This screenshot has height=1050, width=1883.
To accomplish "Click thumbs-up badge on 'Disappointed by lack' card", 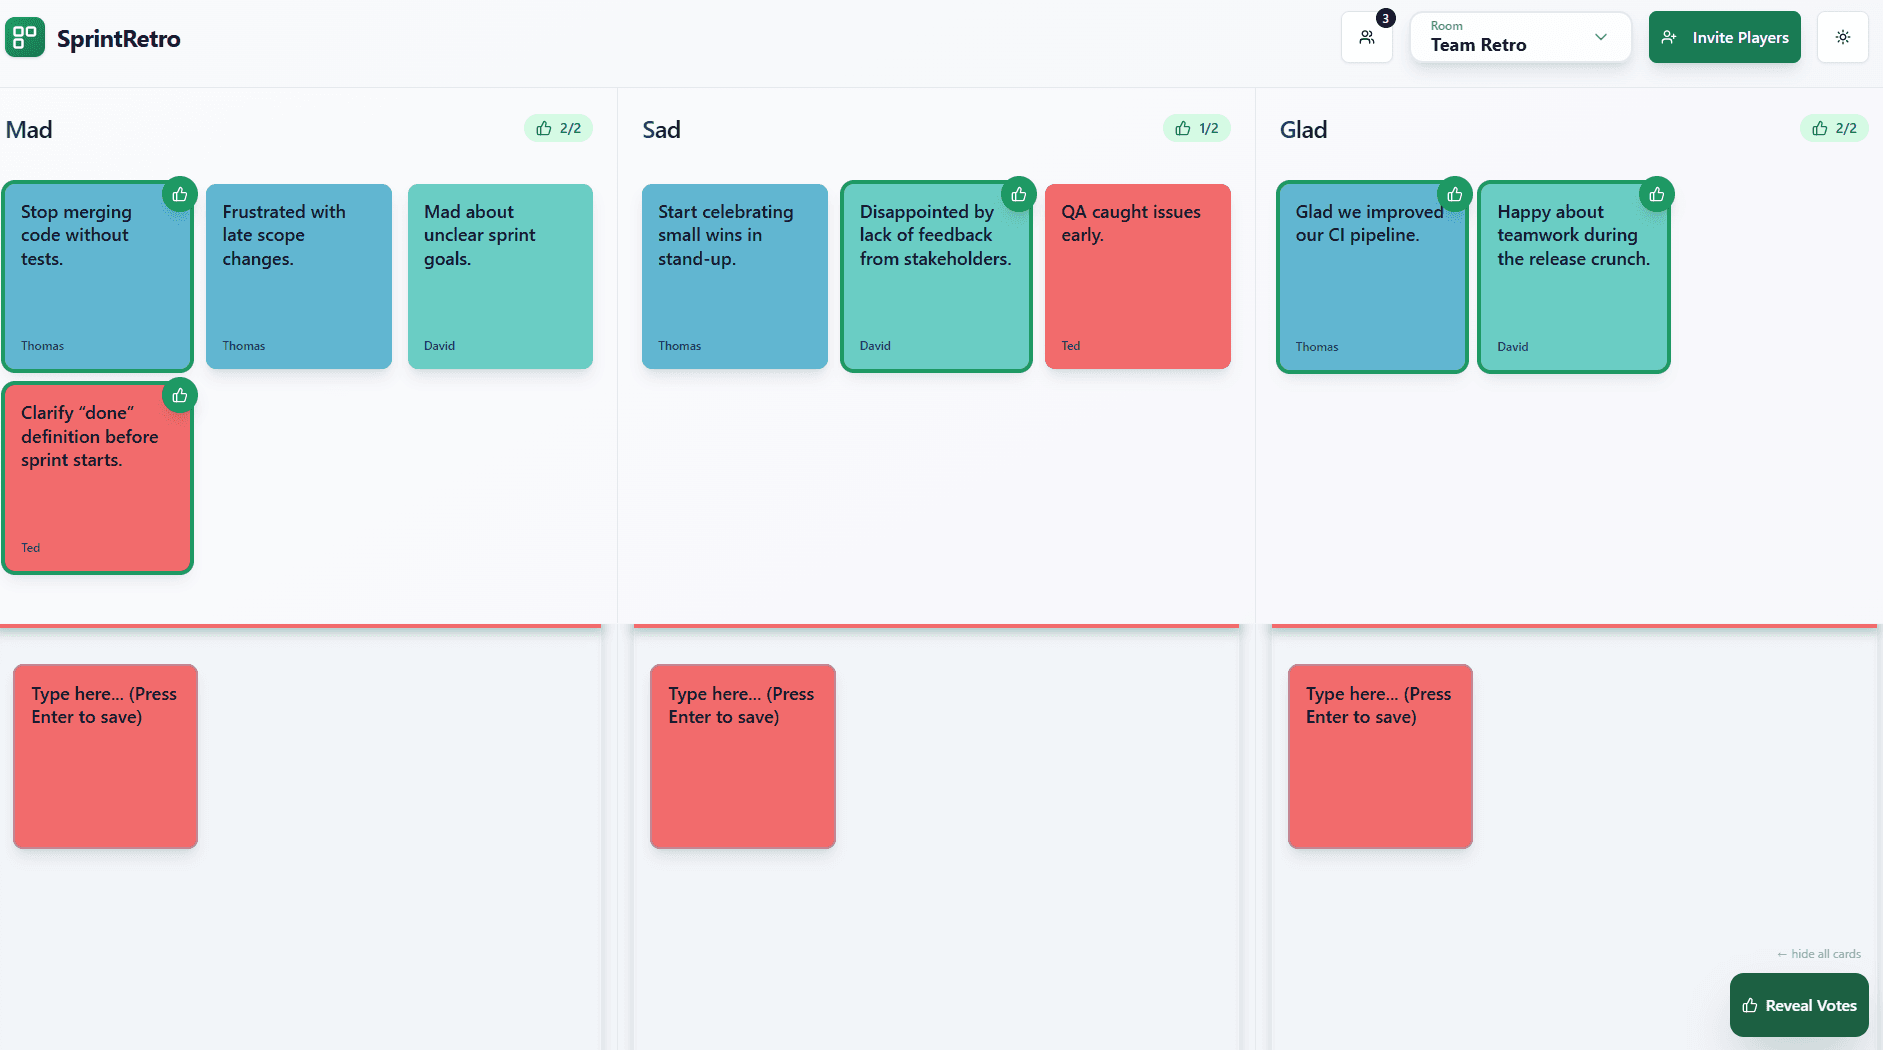I will pos(1018,195).
